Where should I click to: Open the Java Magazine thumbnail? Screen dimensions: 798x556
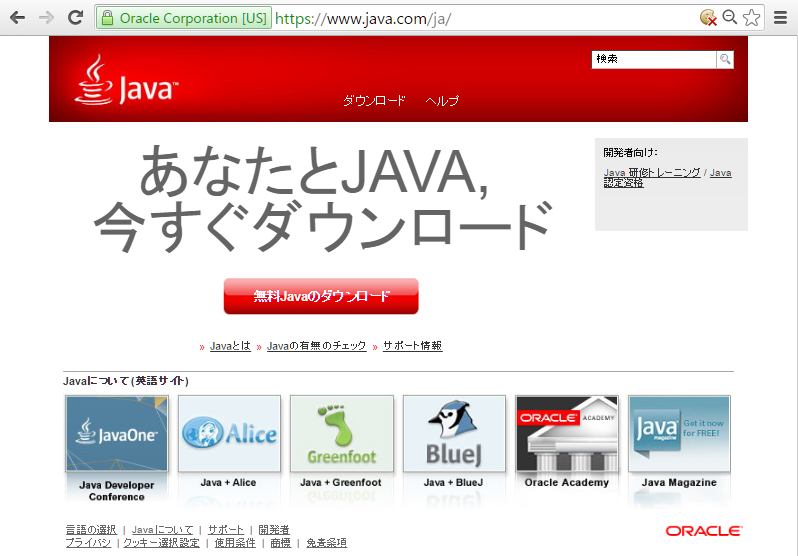679,433
